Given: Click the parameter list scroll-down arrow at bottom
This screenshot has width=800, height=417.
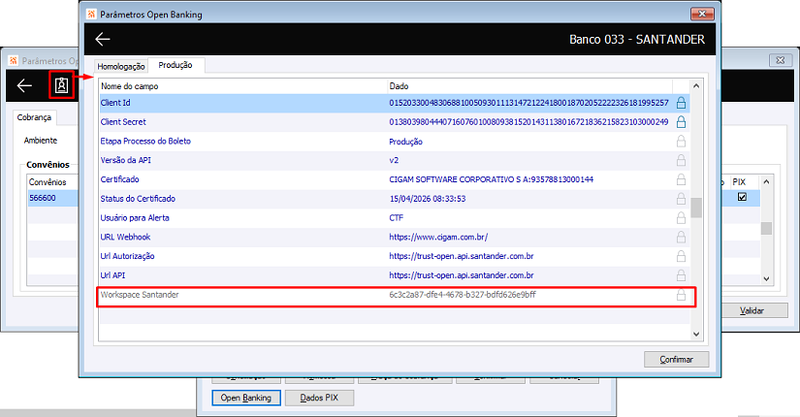Looking at the screenshot, I should [696, 334].
